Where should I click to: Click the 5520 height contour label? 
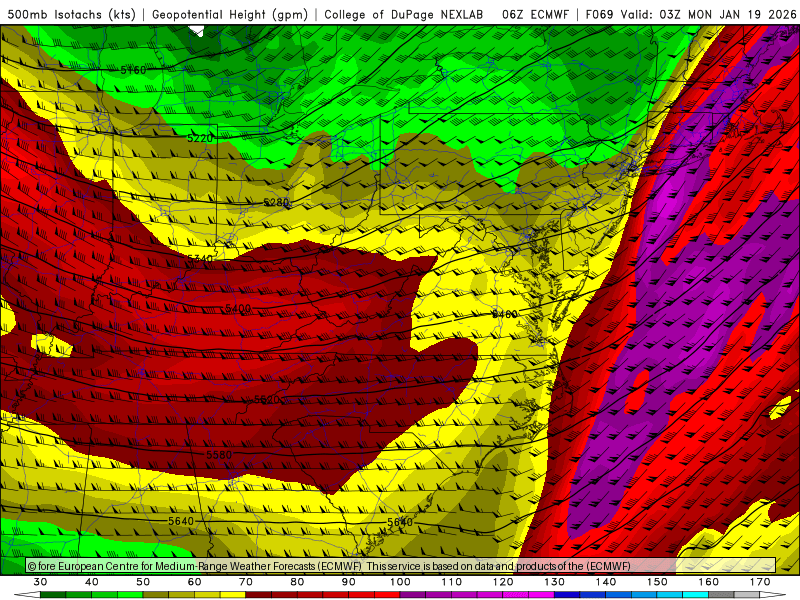267,399
